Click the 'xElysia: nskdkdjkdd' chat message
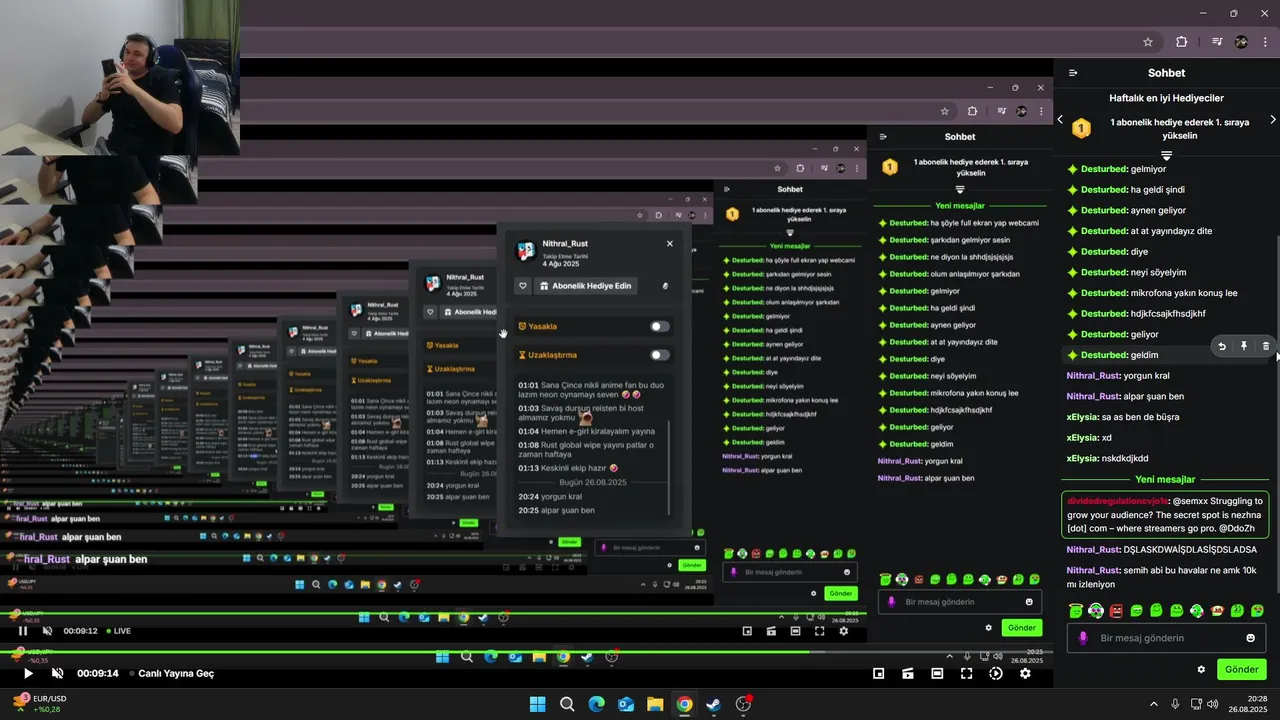Viewport: 1280px width, 720px height. (x=1107, y=458)
